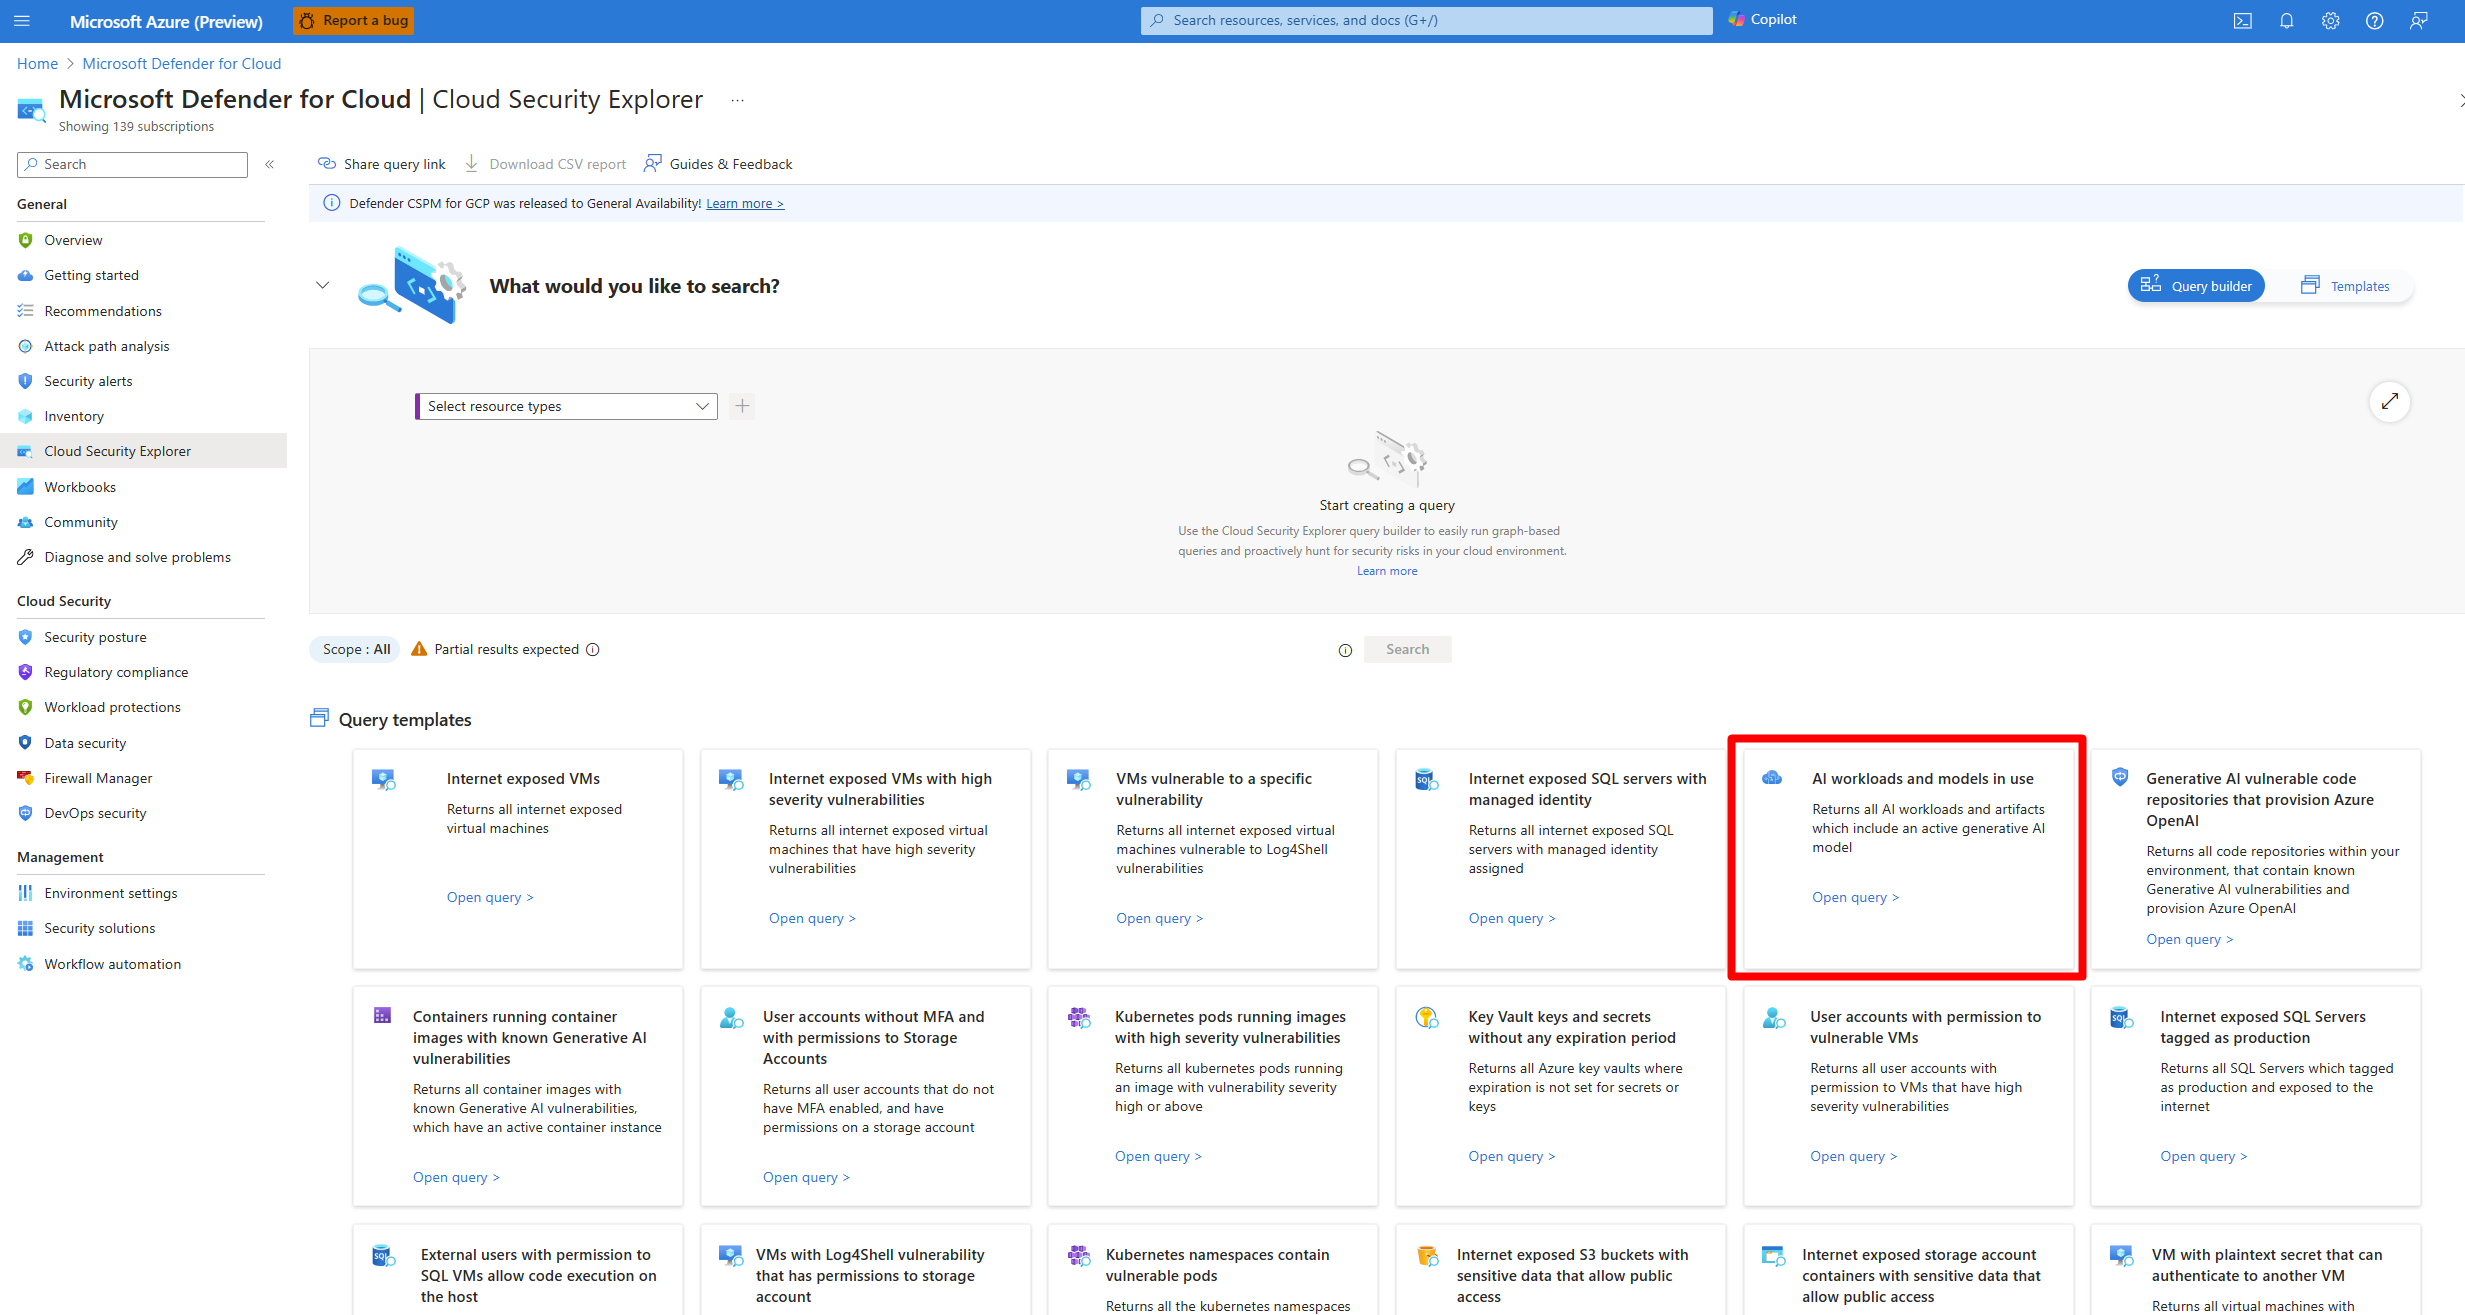Image resolution: width=2465 pixels, height=1315 pixels.
Task: Expand the page title ellipsis menu
Action: pyautogui.click(x=737, y=100)
